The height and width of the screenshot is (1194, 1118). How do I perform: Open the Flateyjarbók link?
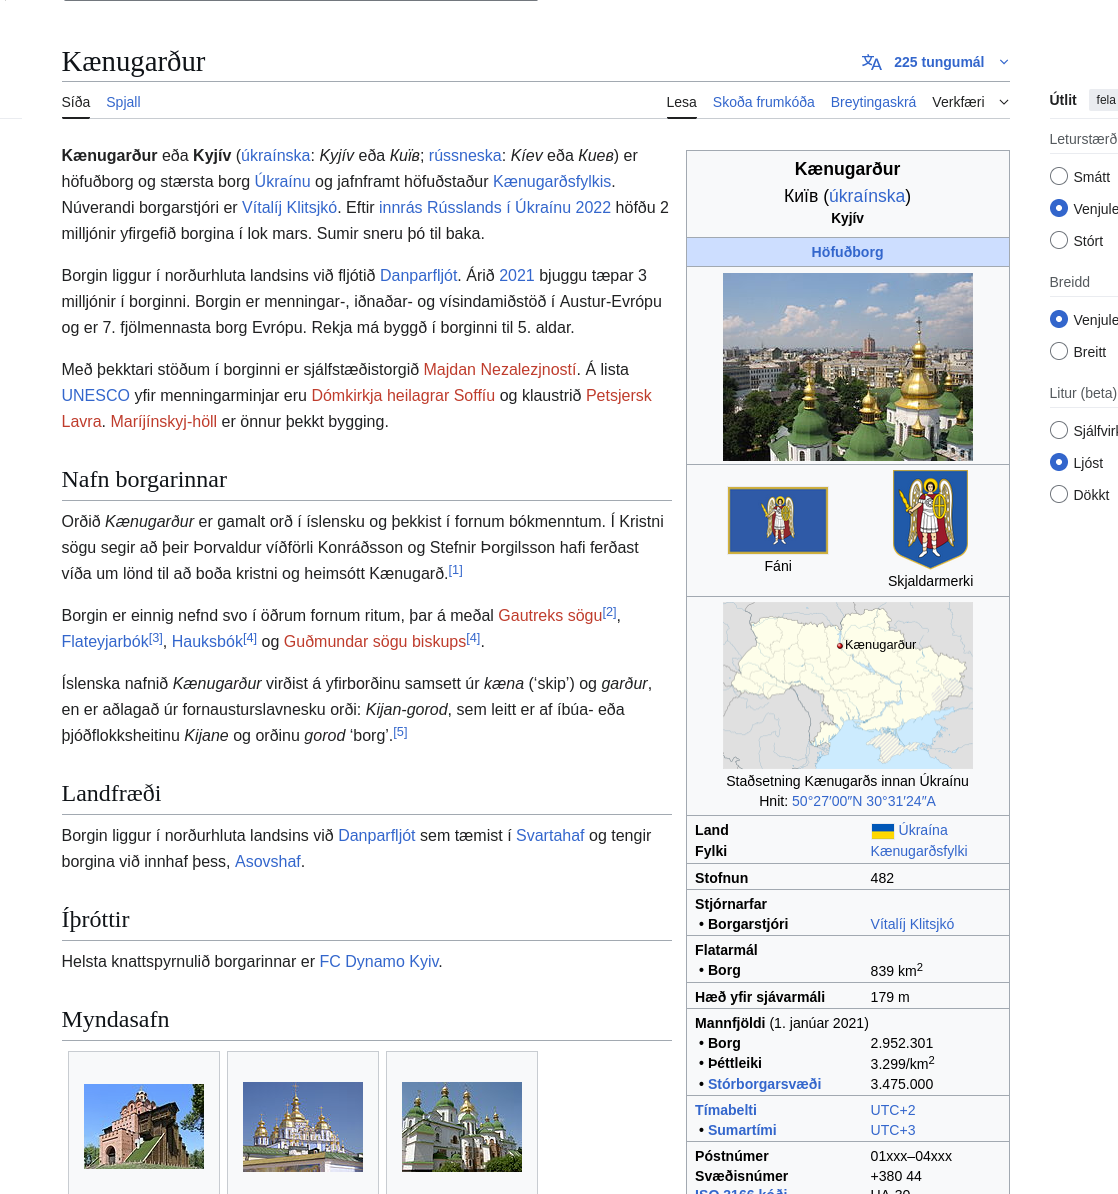click(x=105, y=642)
